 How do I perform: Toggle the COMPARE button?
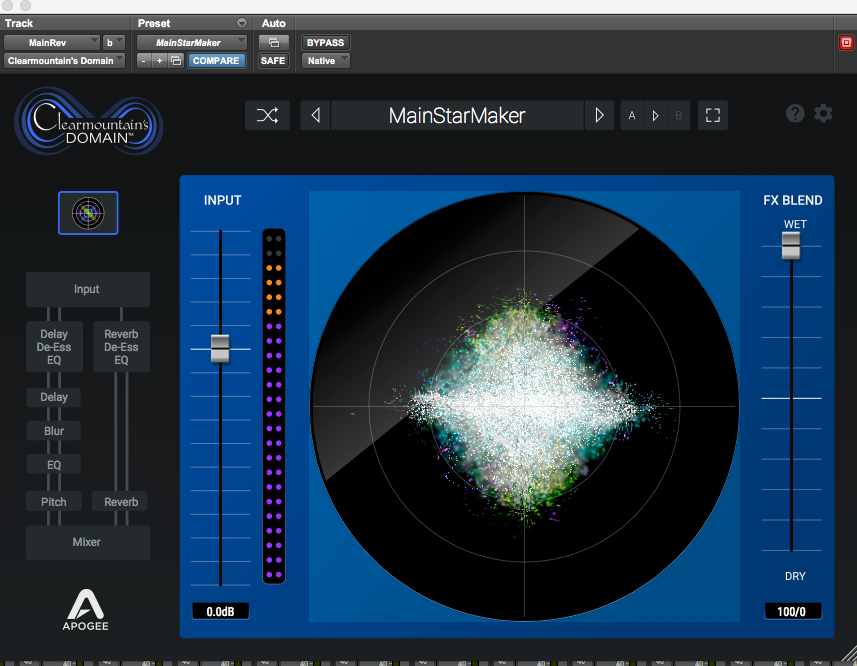point(216,61)
